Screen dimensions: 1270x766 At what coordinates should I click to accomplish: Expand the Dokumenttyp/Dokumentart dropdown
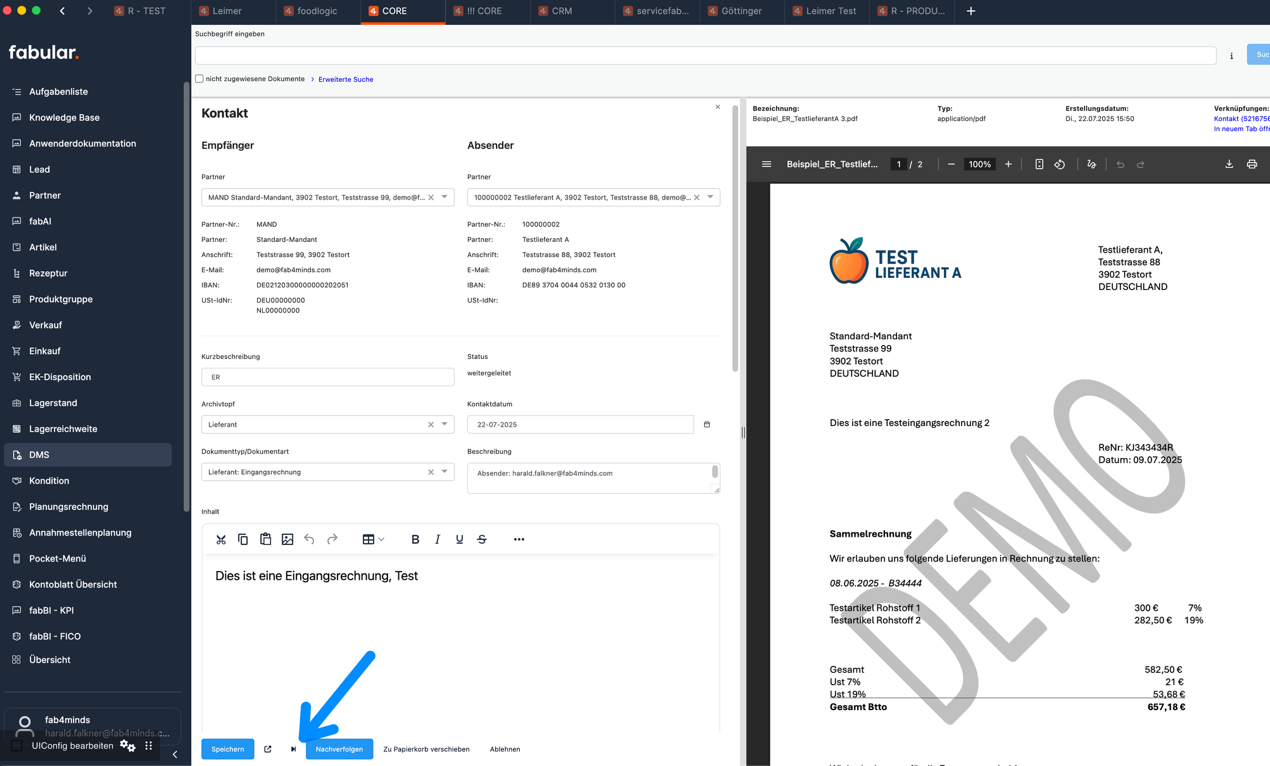point(443,471)
